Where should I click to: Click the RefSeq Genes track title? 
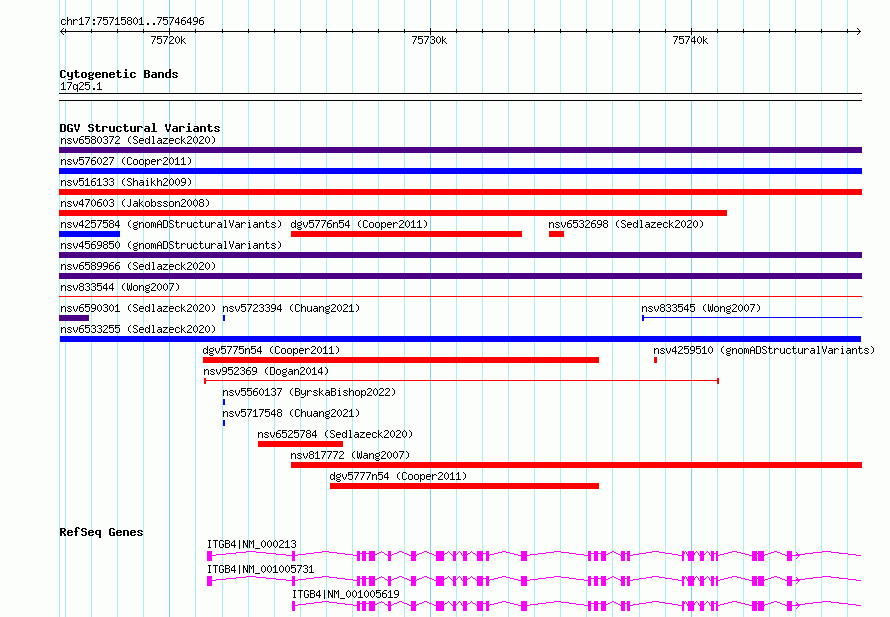coord(101,532)
